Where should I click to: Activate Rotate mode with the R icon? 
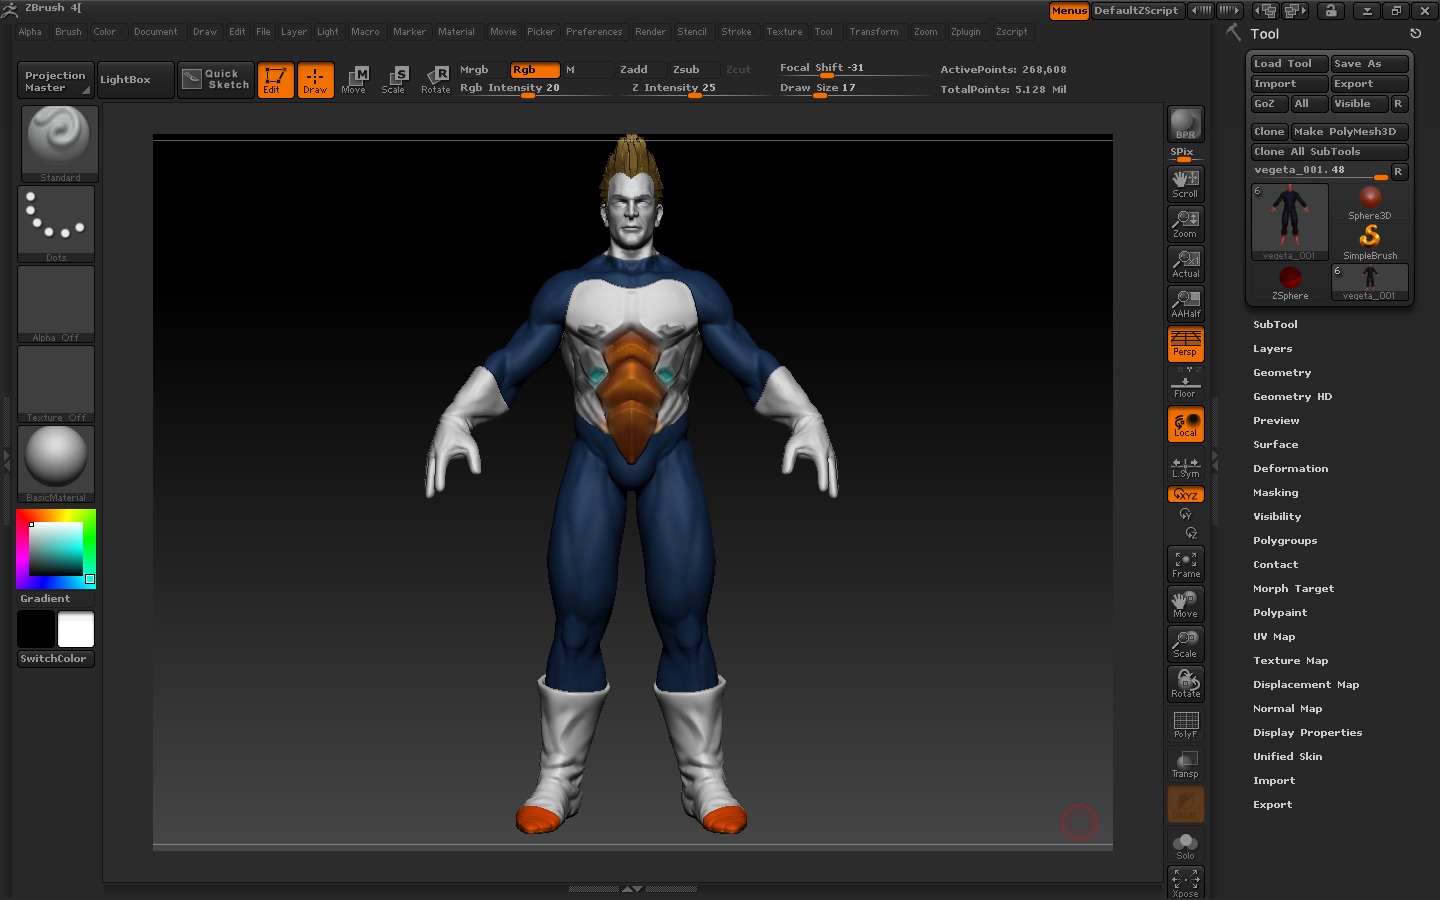(435, 80)
